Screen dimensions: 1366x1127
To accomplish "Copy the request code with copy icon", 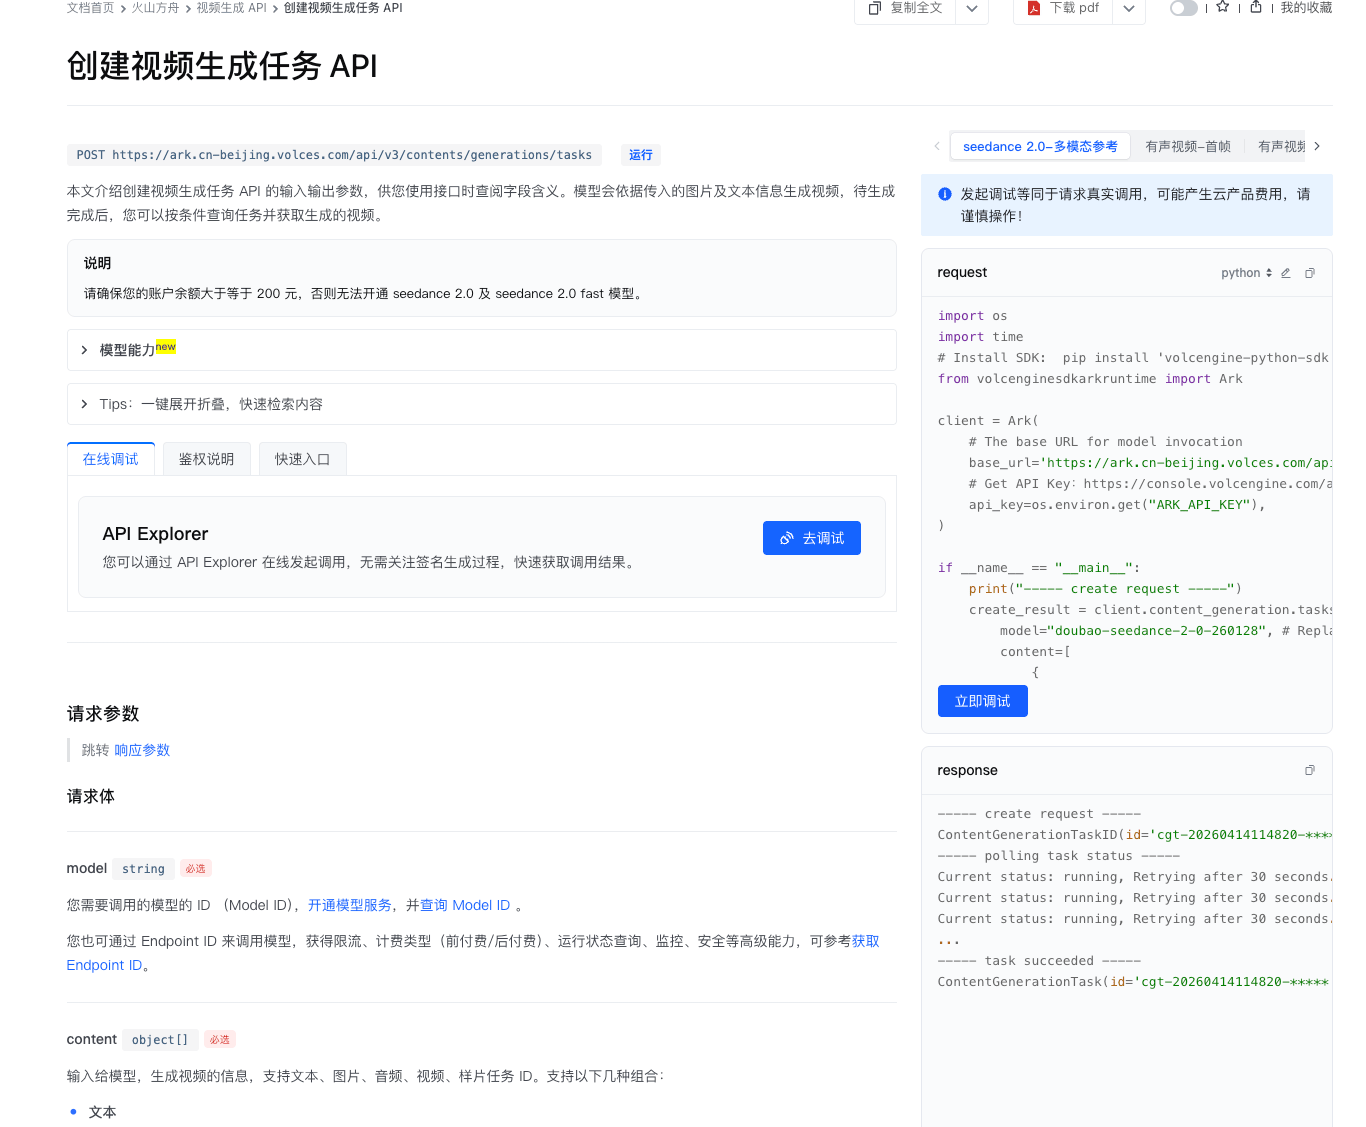I will coord(1310,273).
